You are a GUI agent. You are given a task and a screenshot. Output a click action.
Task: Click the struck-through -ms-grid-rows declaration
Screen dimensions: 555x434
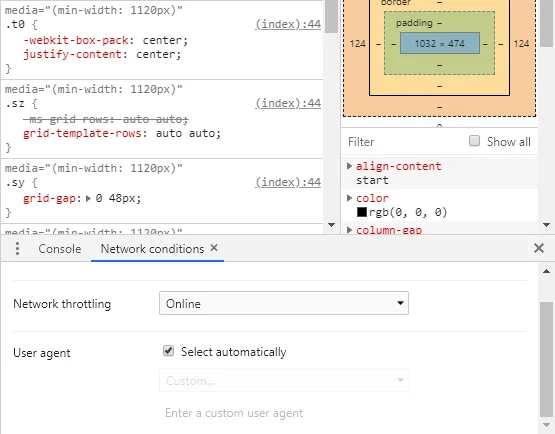[x=105, y=119]
